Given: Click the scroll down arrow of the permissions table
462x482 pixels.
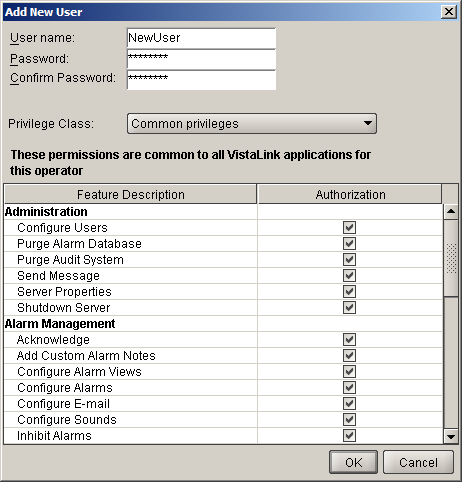Looking at the screenshot, I should [x=451, y=436].
